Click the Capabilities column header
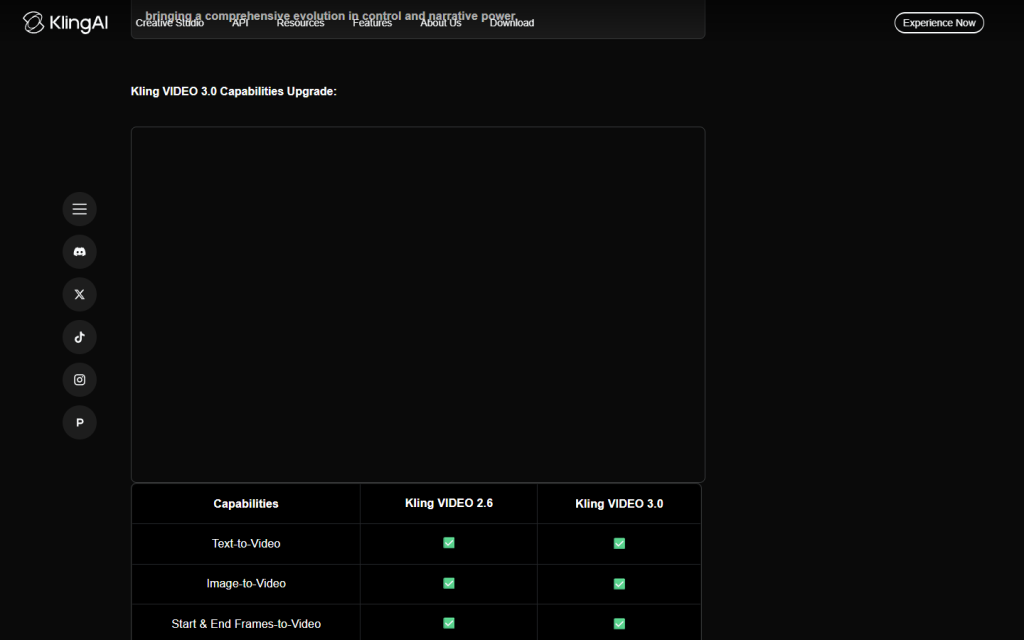 pyautogui.click(x=246, y=504)
